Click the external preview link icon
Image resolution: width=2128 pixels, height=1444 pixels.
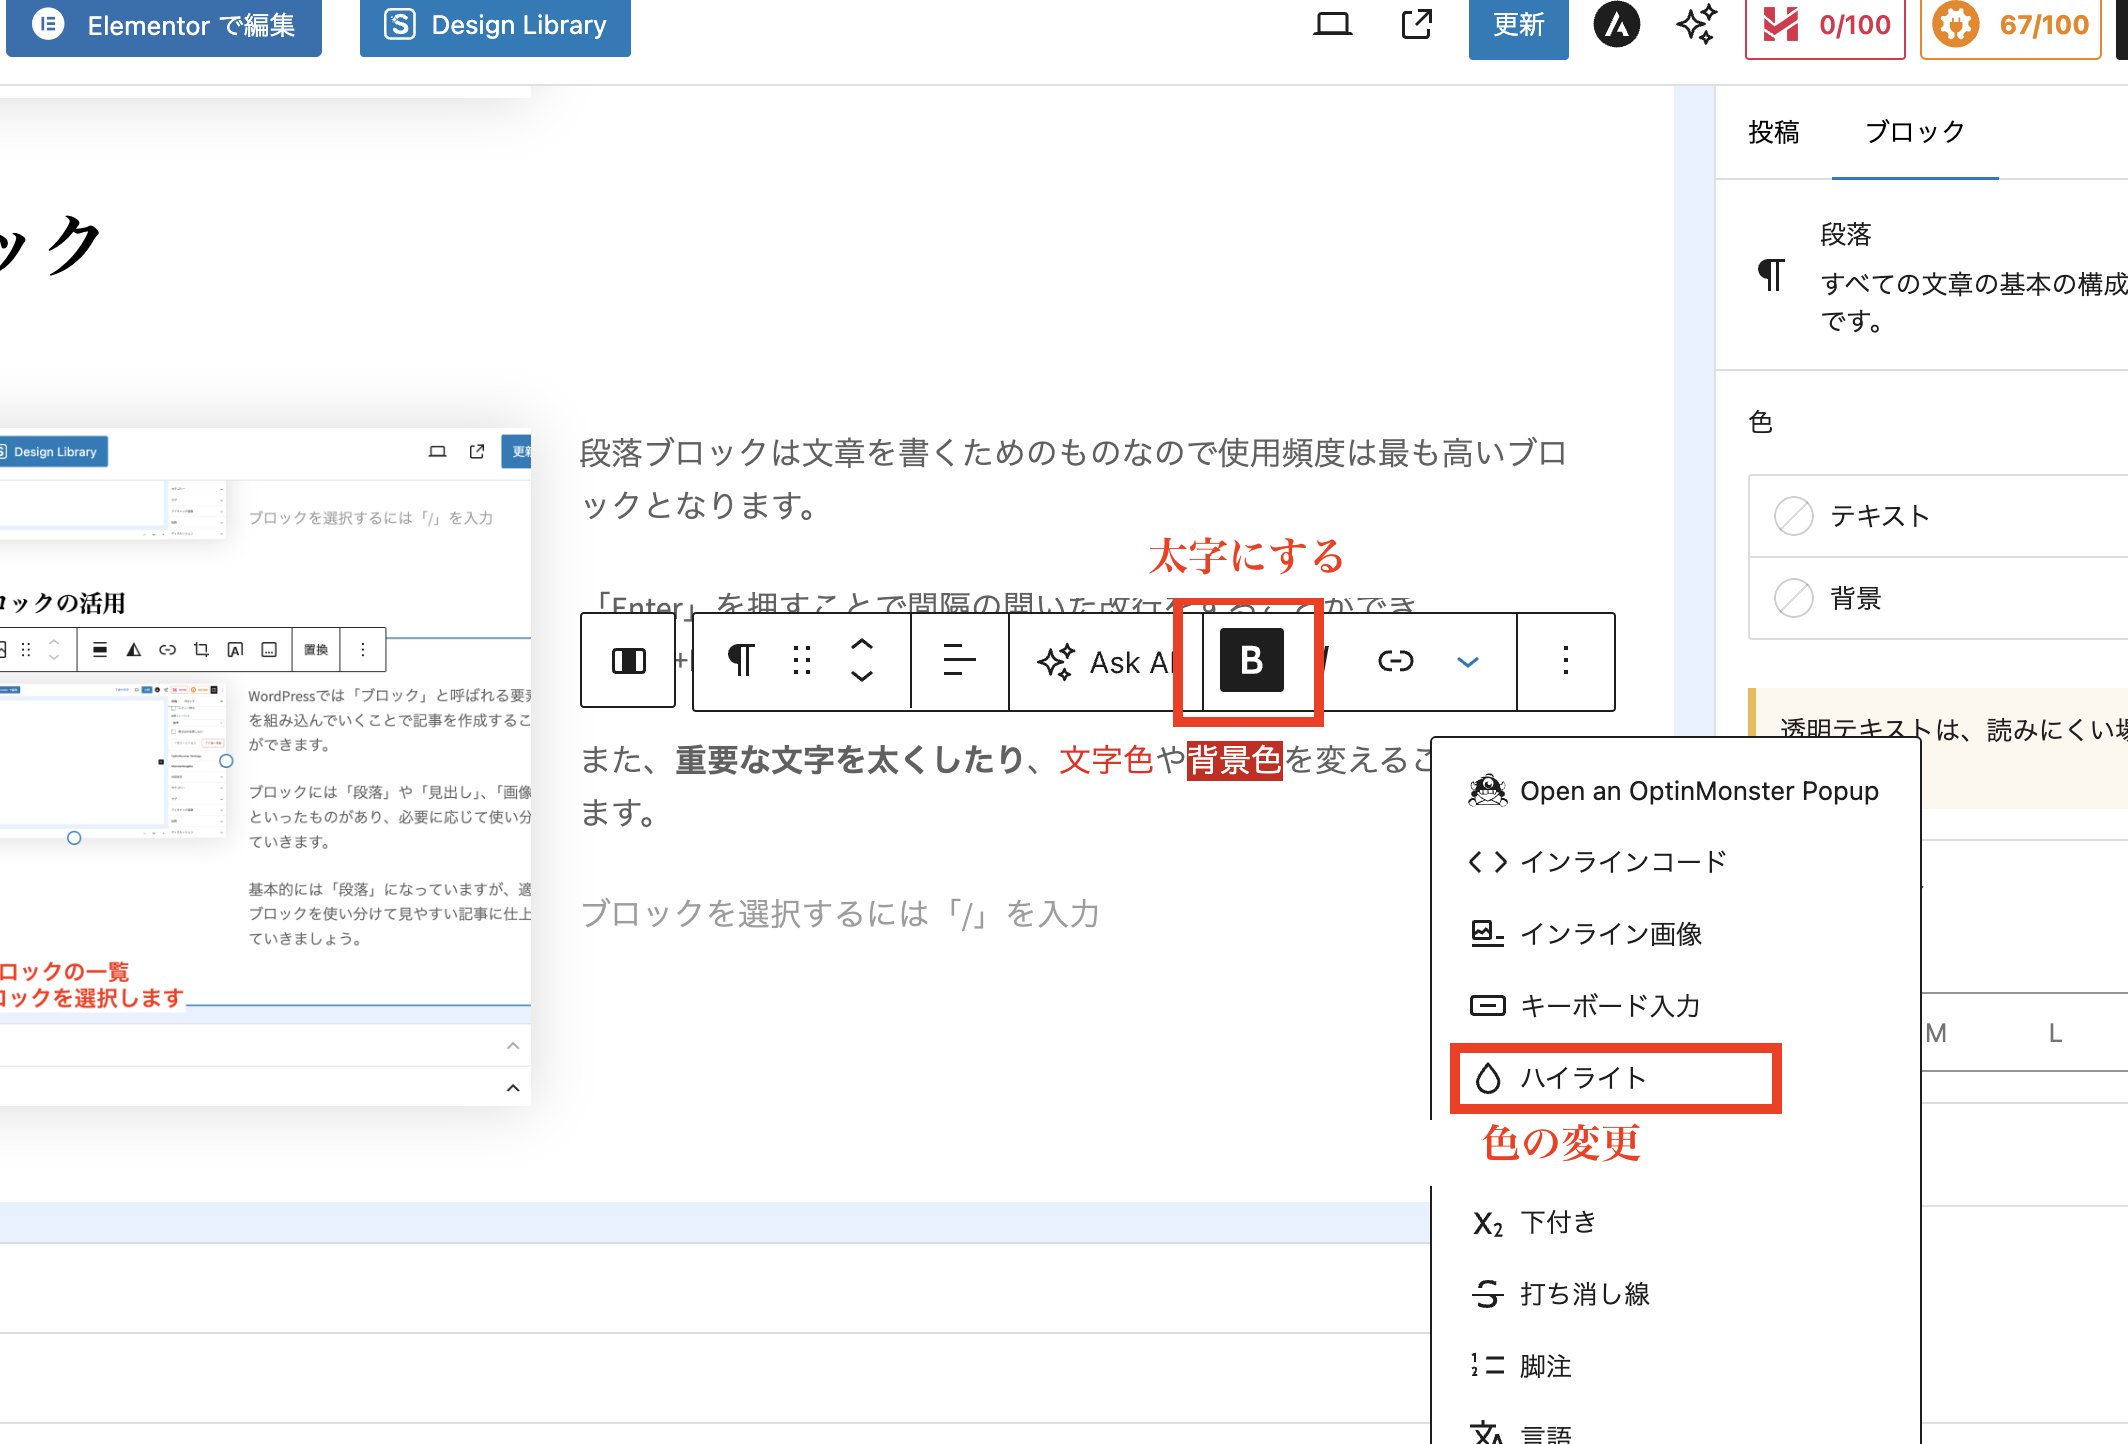click(x=1417, y=25)
